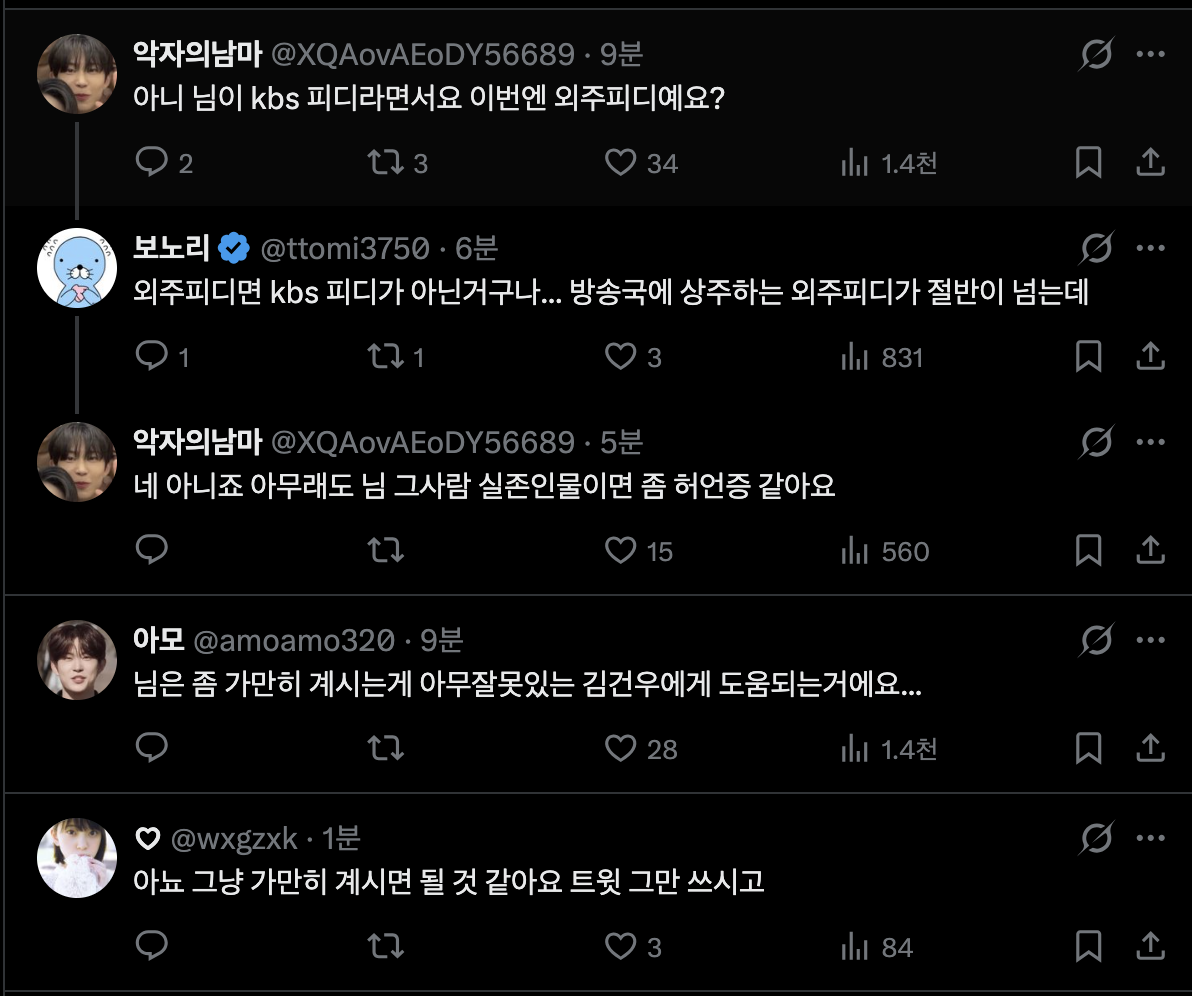Open more options menu on @wxgzxk tweet
The height and width of the screenshot is (996, 1192).
click(x=1152, y=837)
